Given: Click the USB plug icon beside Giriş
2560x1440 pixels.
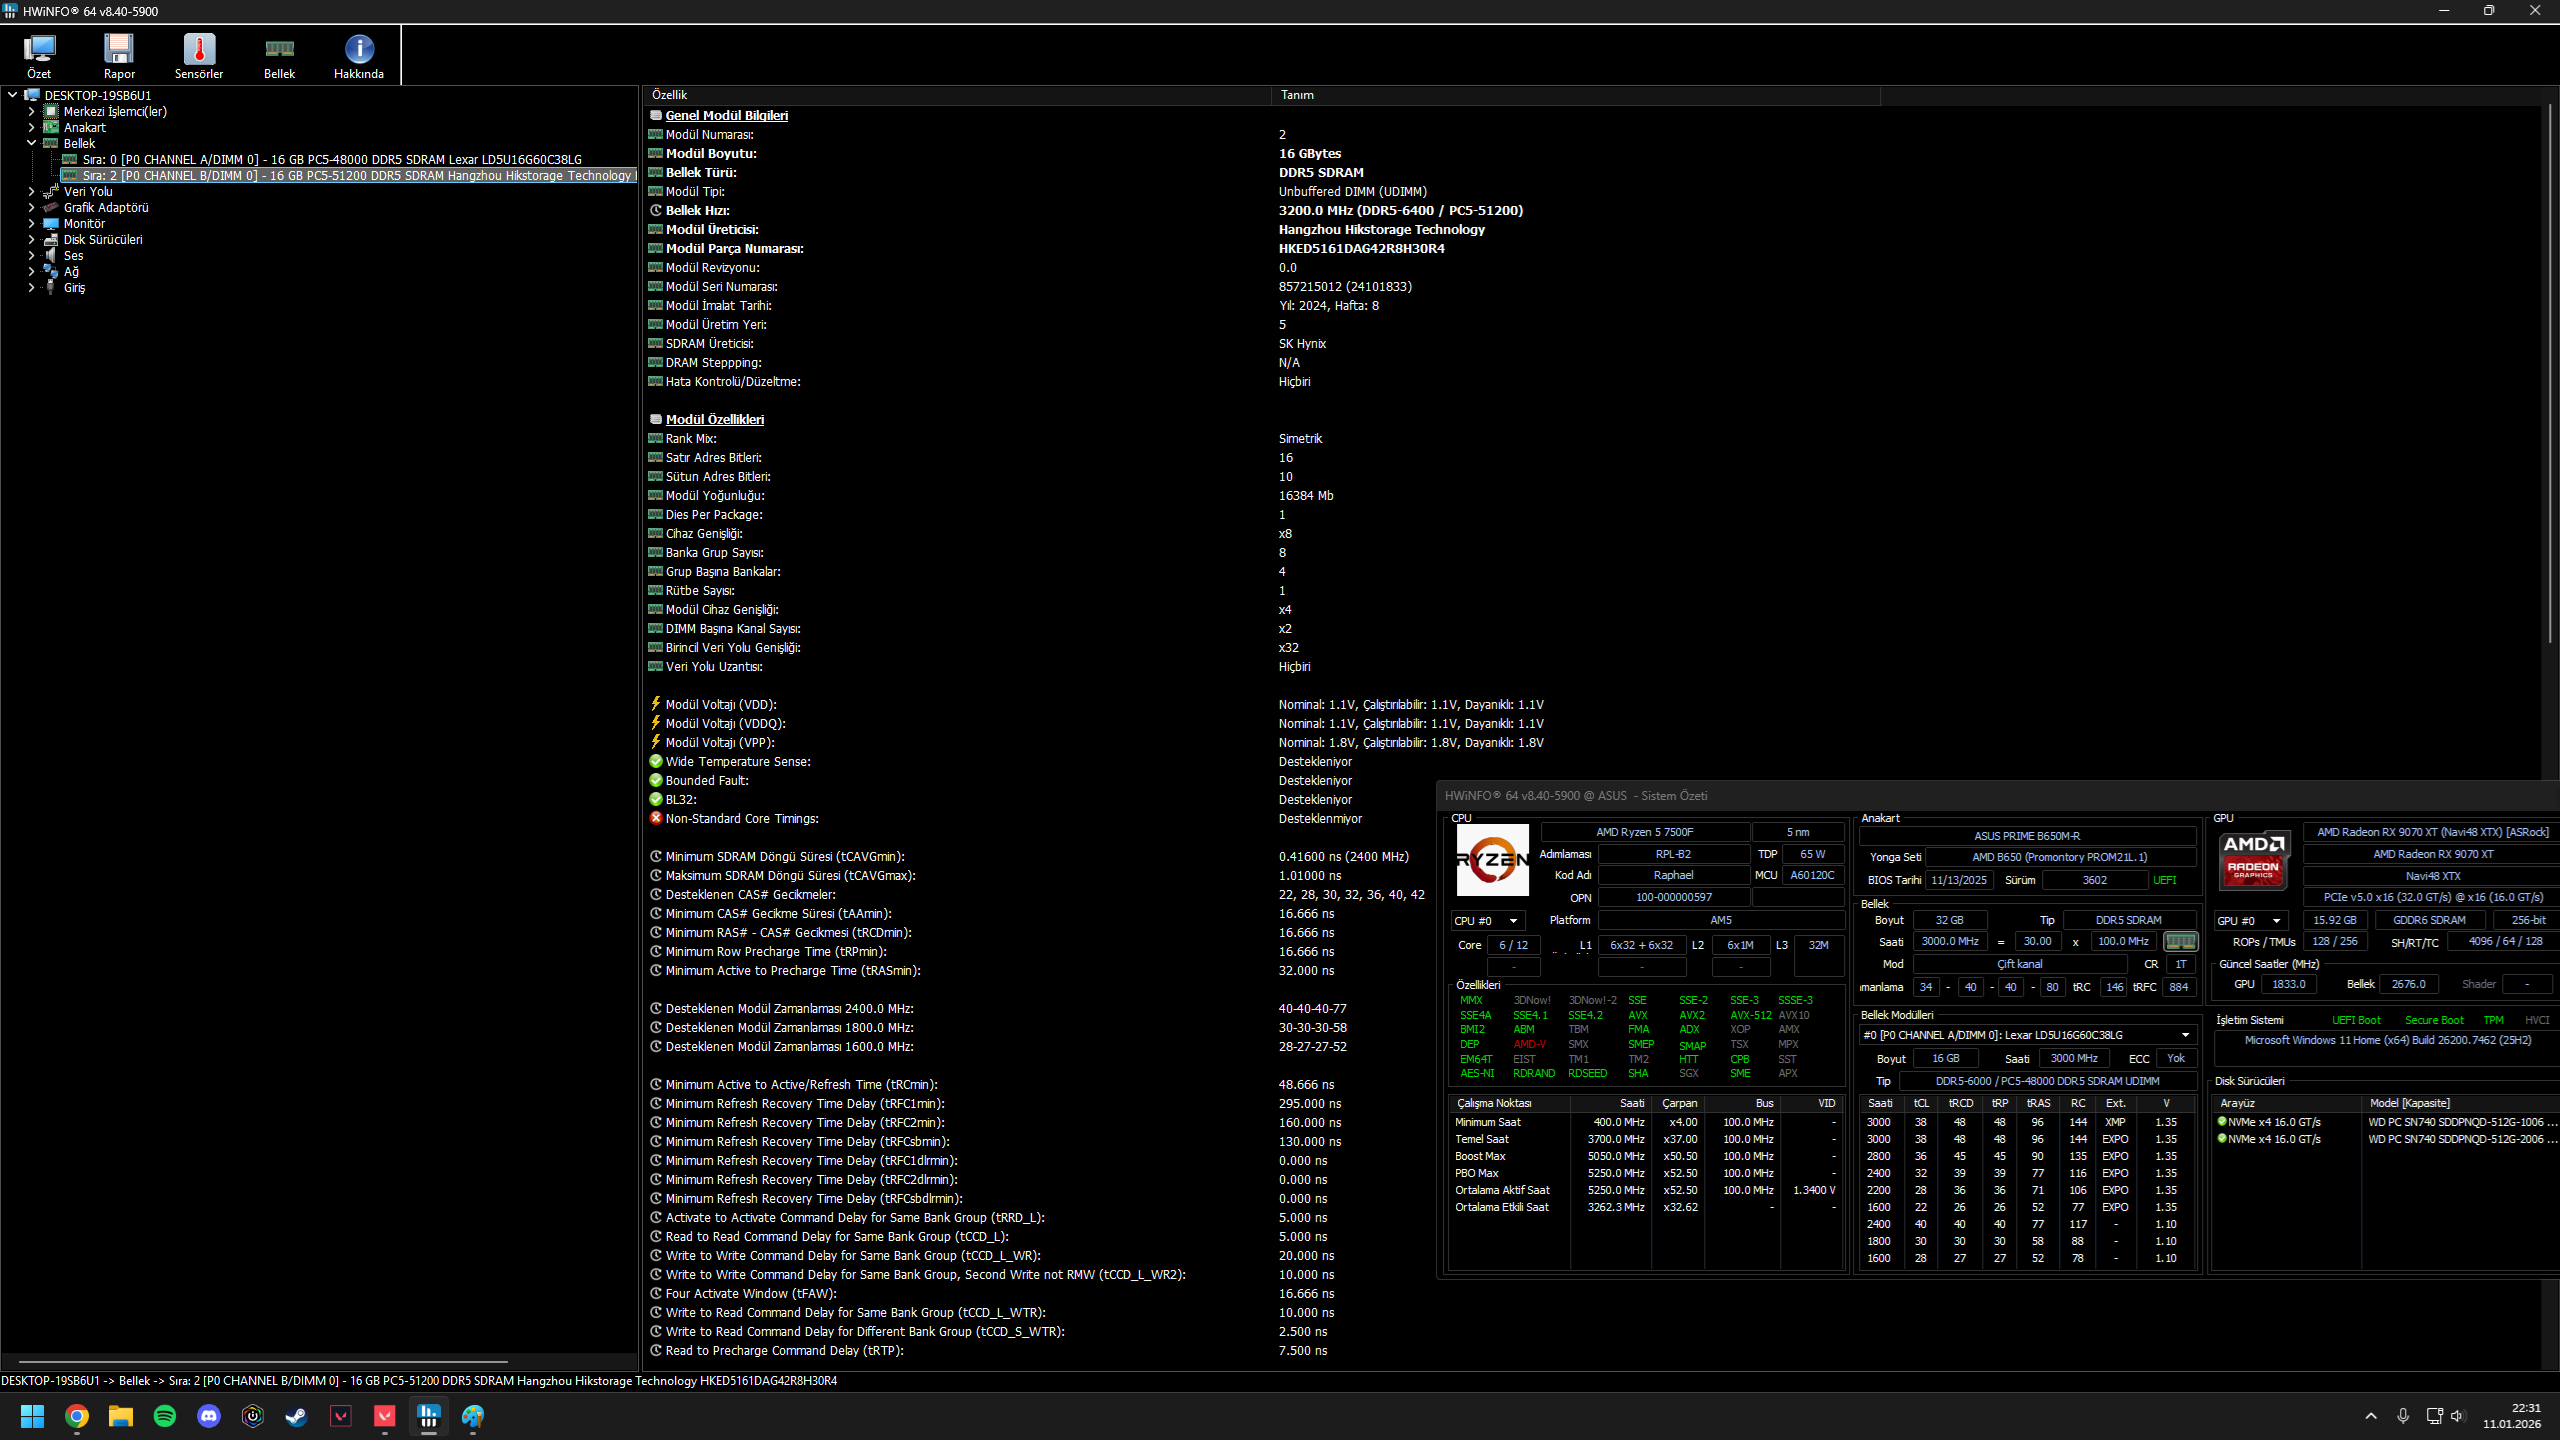Looking at the screenshot, I should [51, 287].
